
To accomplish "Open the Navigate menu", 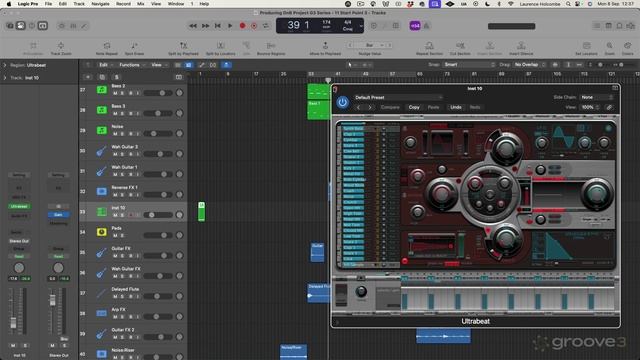I will [100, 4].
